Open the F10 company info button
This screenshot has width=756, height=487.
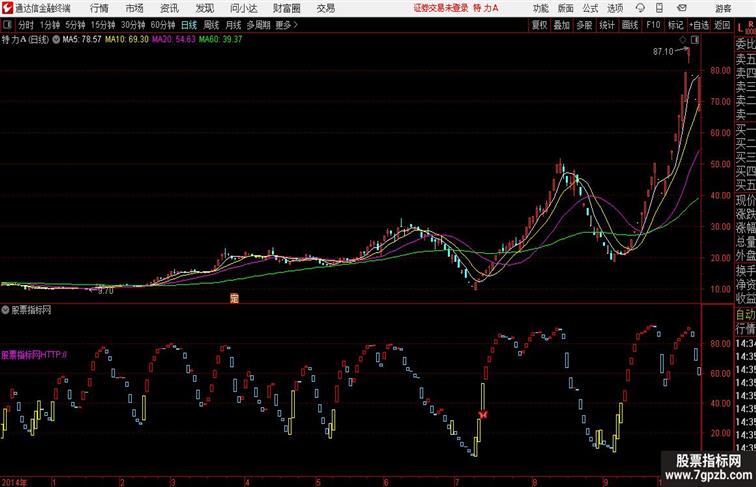[x=653, y=25]
